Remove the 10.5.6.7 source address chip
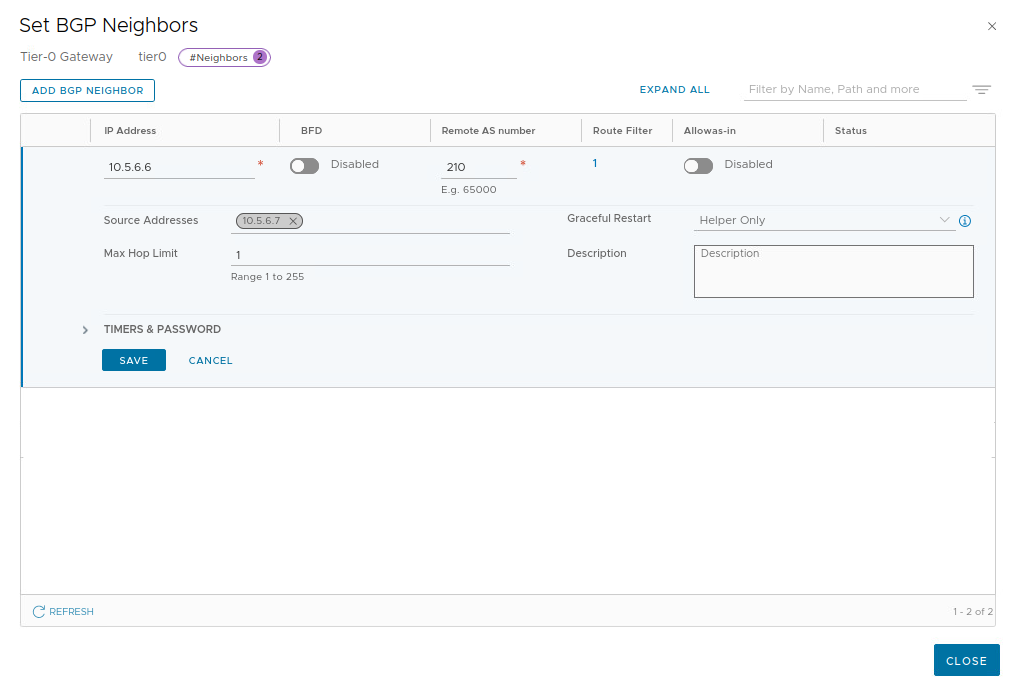The image size is (1016, 695). [x=292, y=221]
